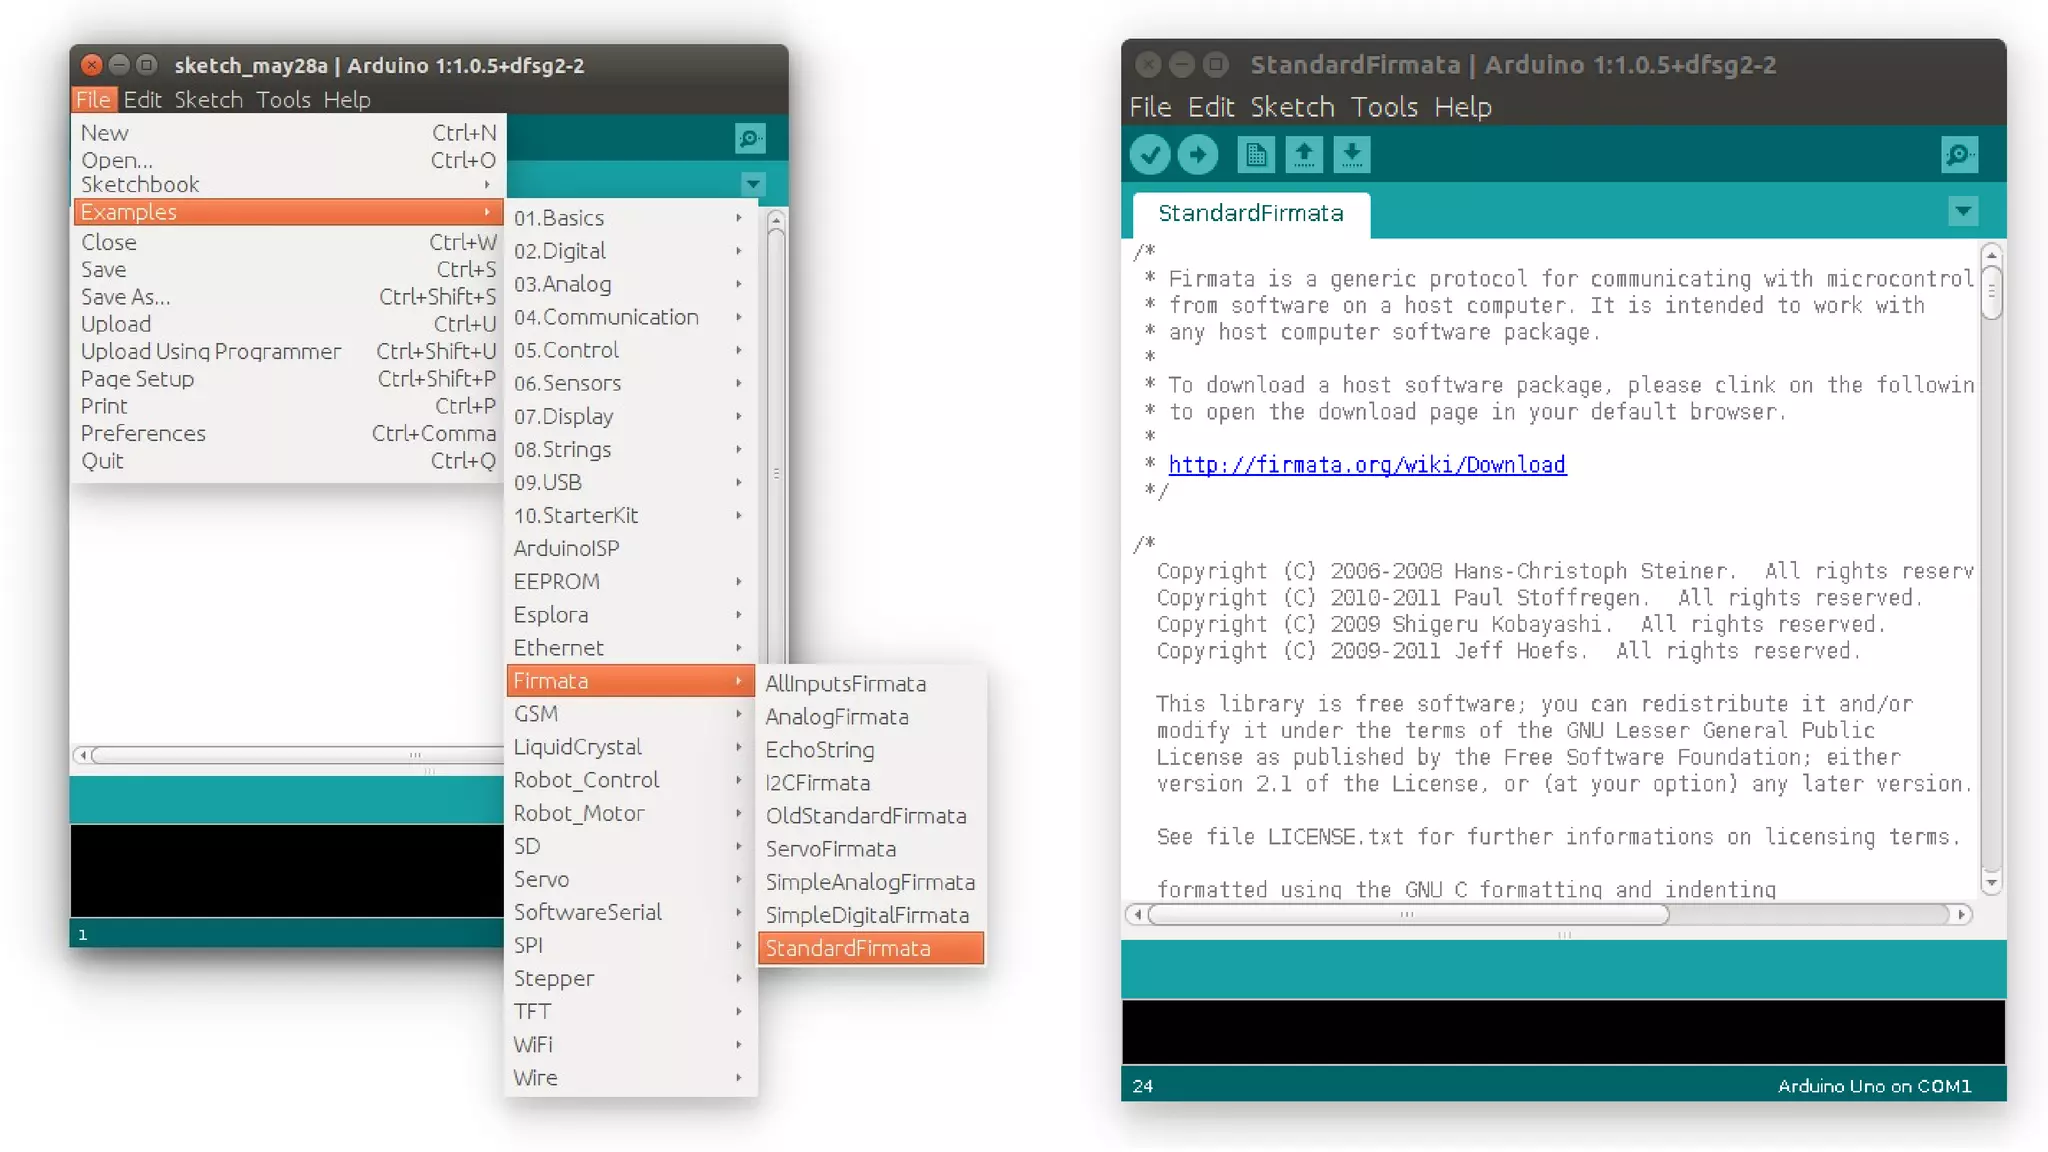Viewport: 2048px width, 1152px height.
Task: Open the ArduinoISP example
Action: [631, 548]
